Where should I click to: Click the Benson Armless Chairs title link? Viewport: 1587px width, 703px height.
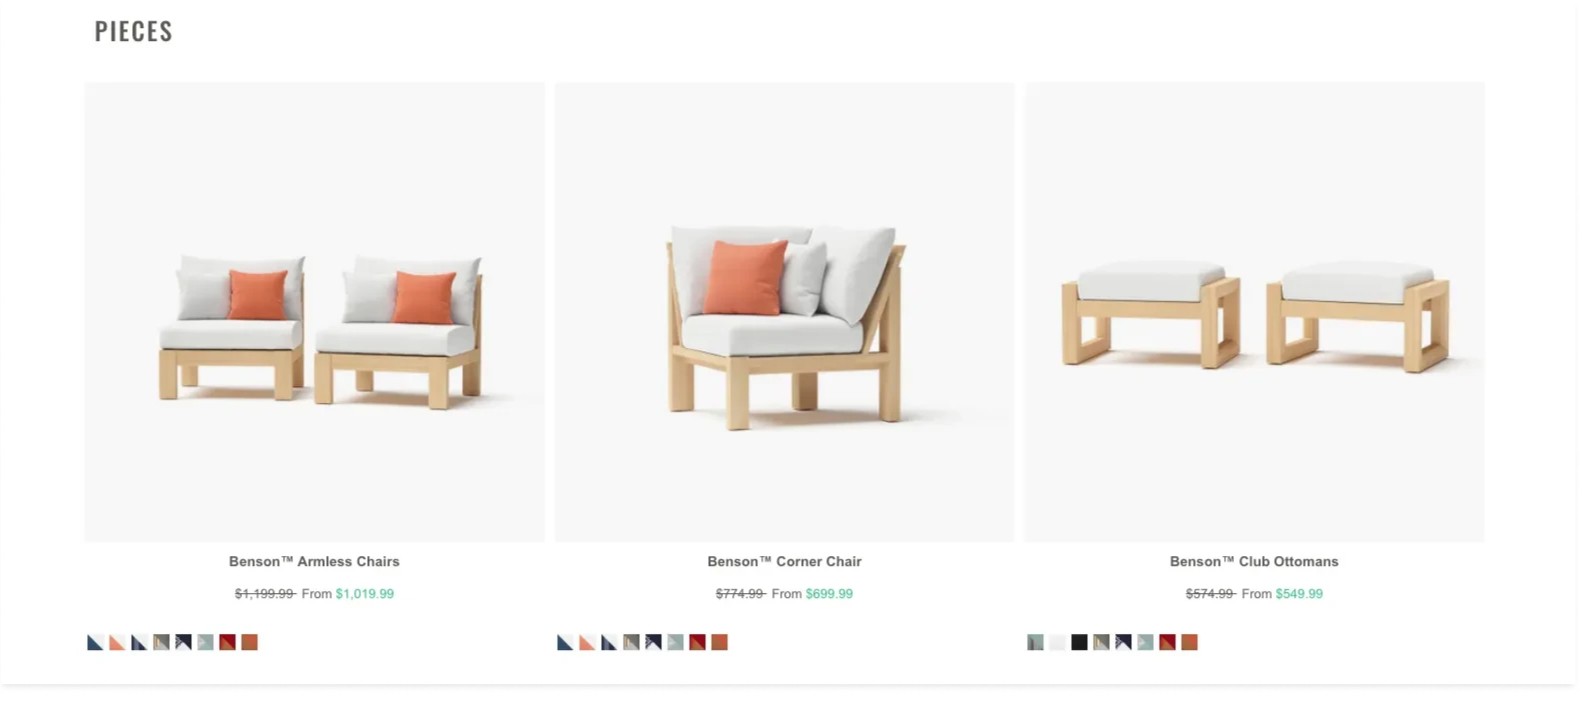pyautogui.click(x=314, y=562)
